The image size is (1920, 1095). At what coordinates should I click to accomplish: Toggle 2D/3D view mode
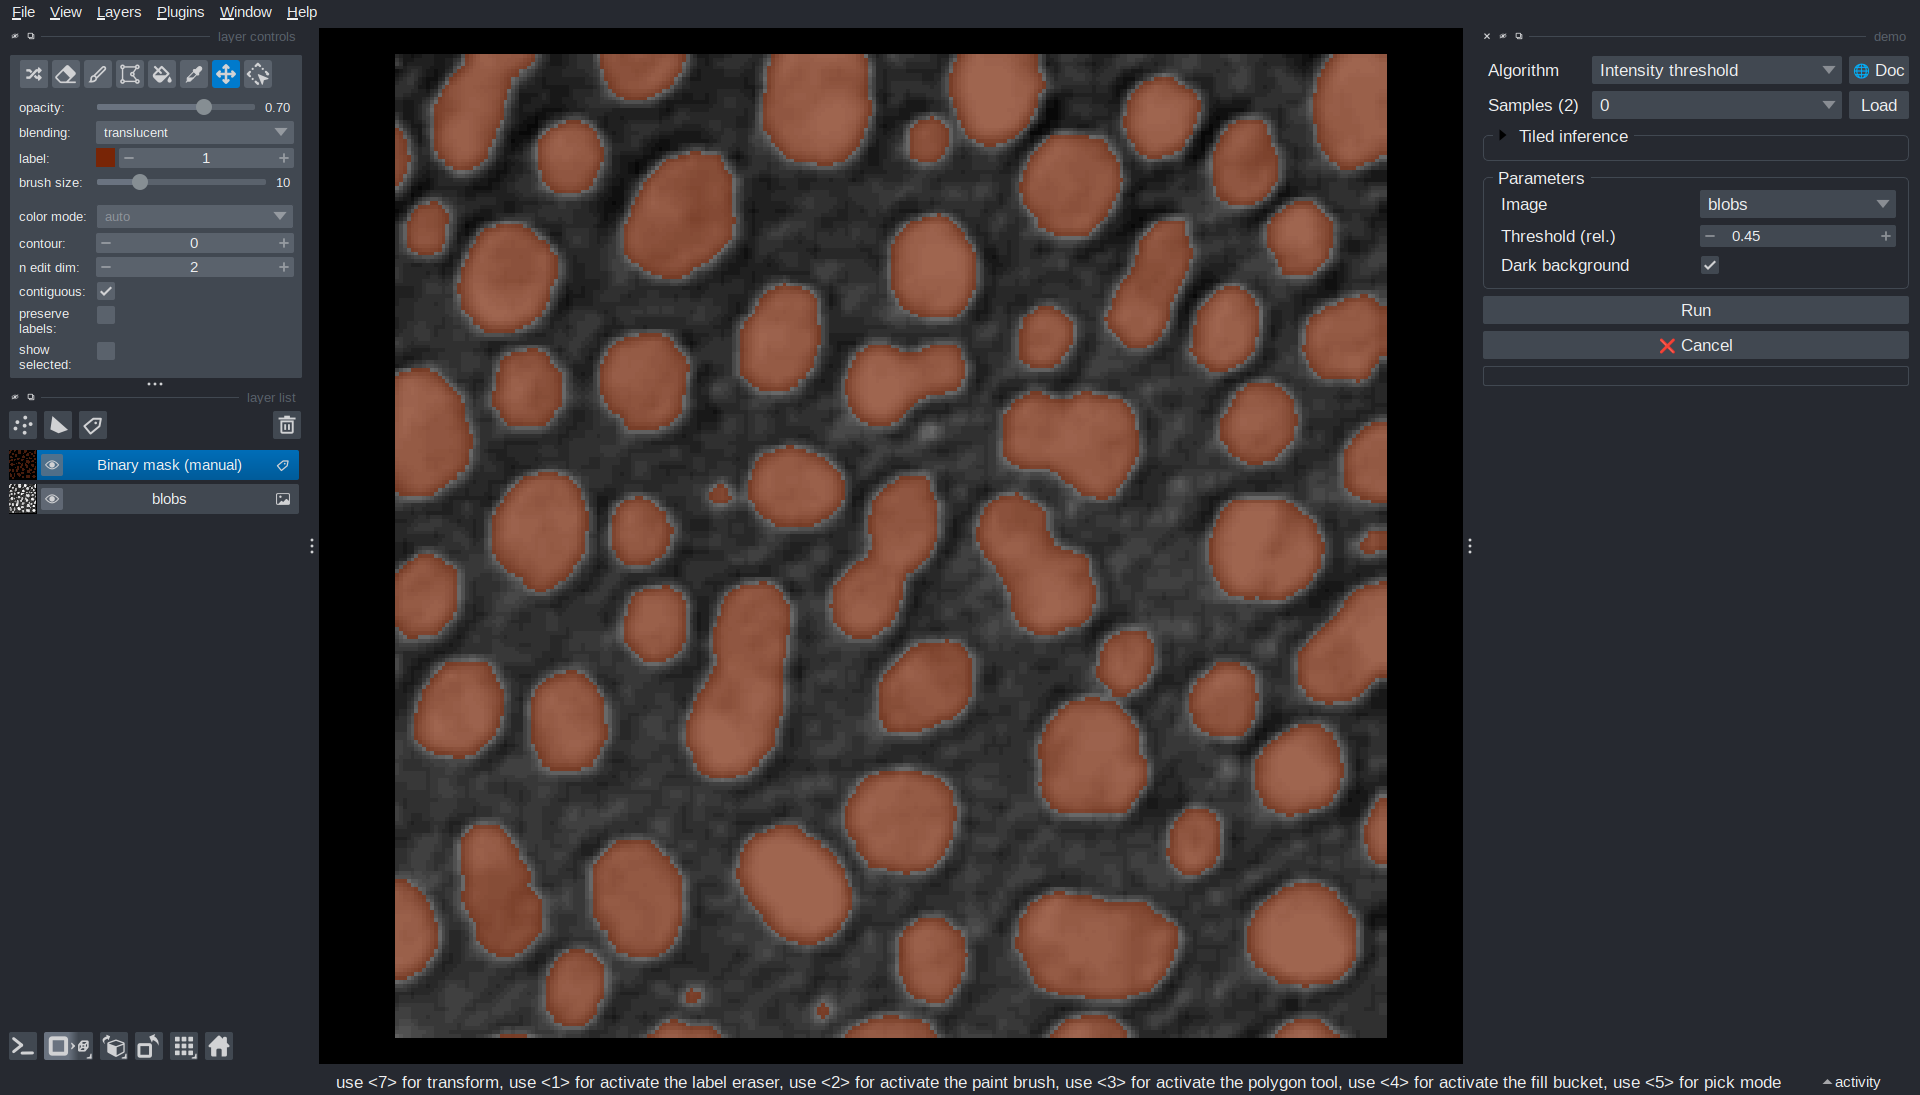click(68, 1047)
